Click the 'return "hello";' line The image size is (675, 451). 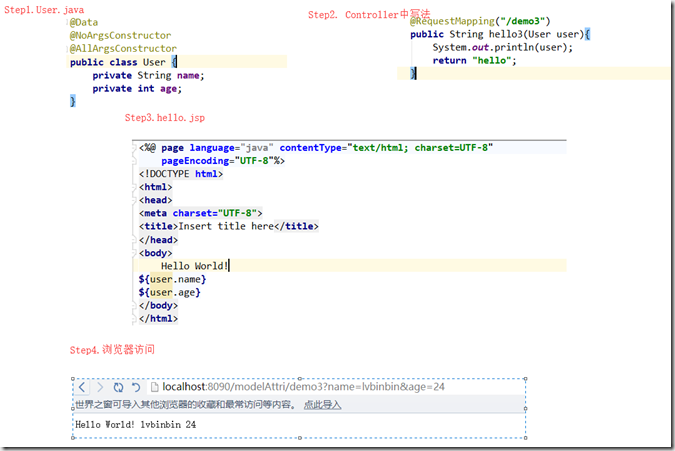pos(474,61)
